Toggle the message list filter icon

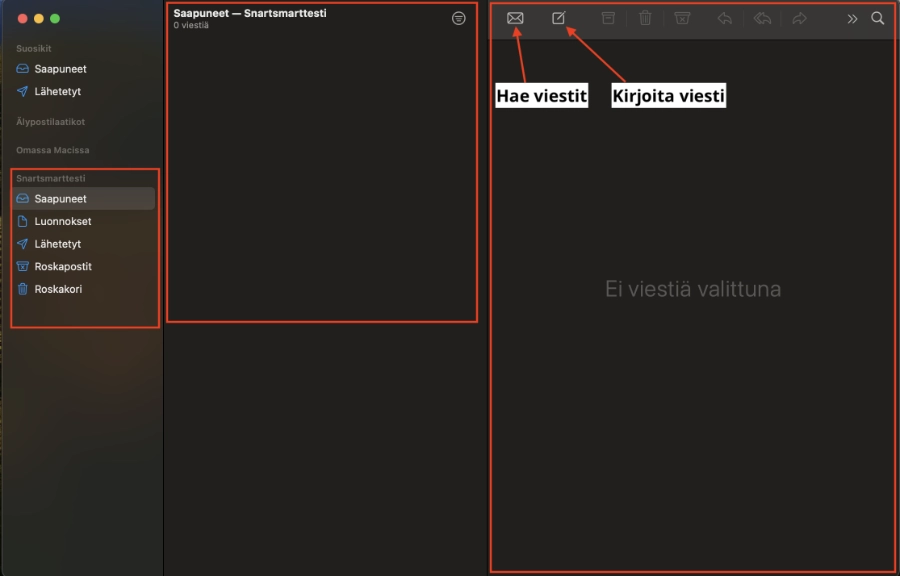tap(459, 18)
